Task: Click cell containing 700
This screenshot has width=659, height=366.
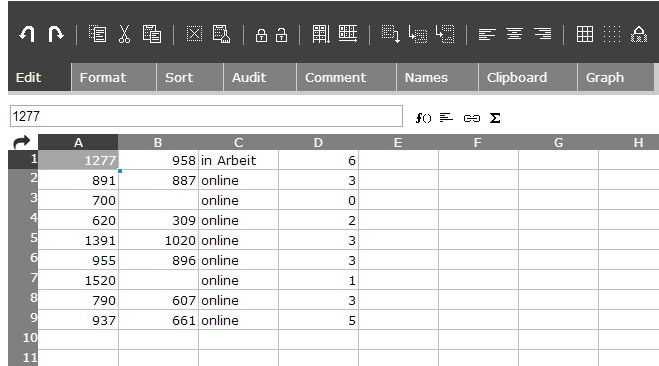Action: 78,200
